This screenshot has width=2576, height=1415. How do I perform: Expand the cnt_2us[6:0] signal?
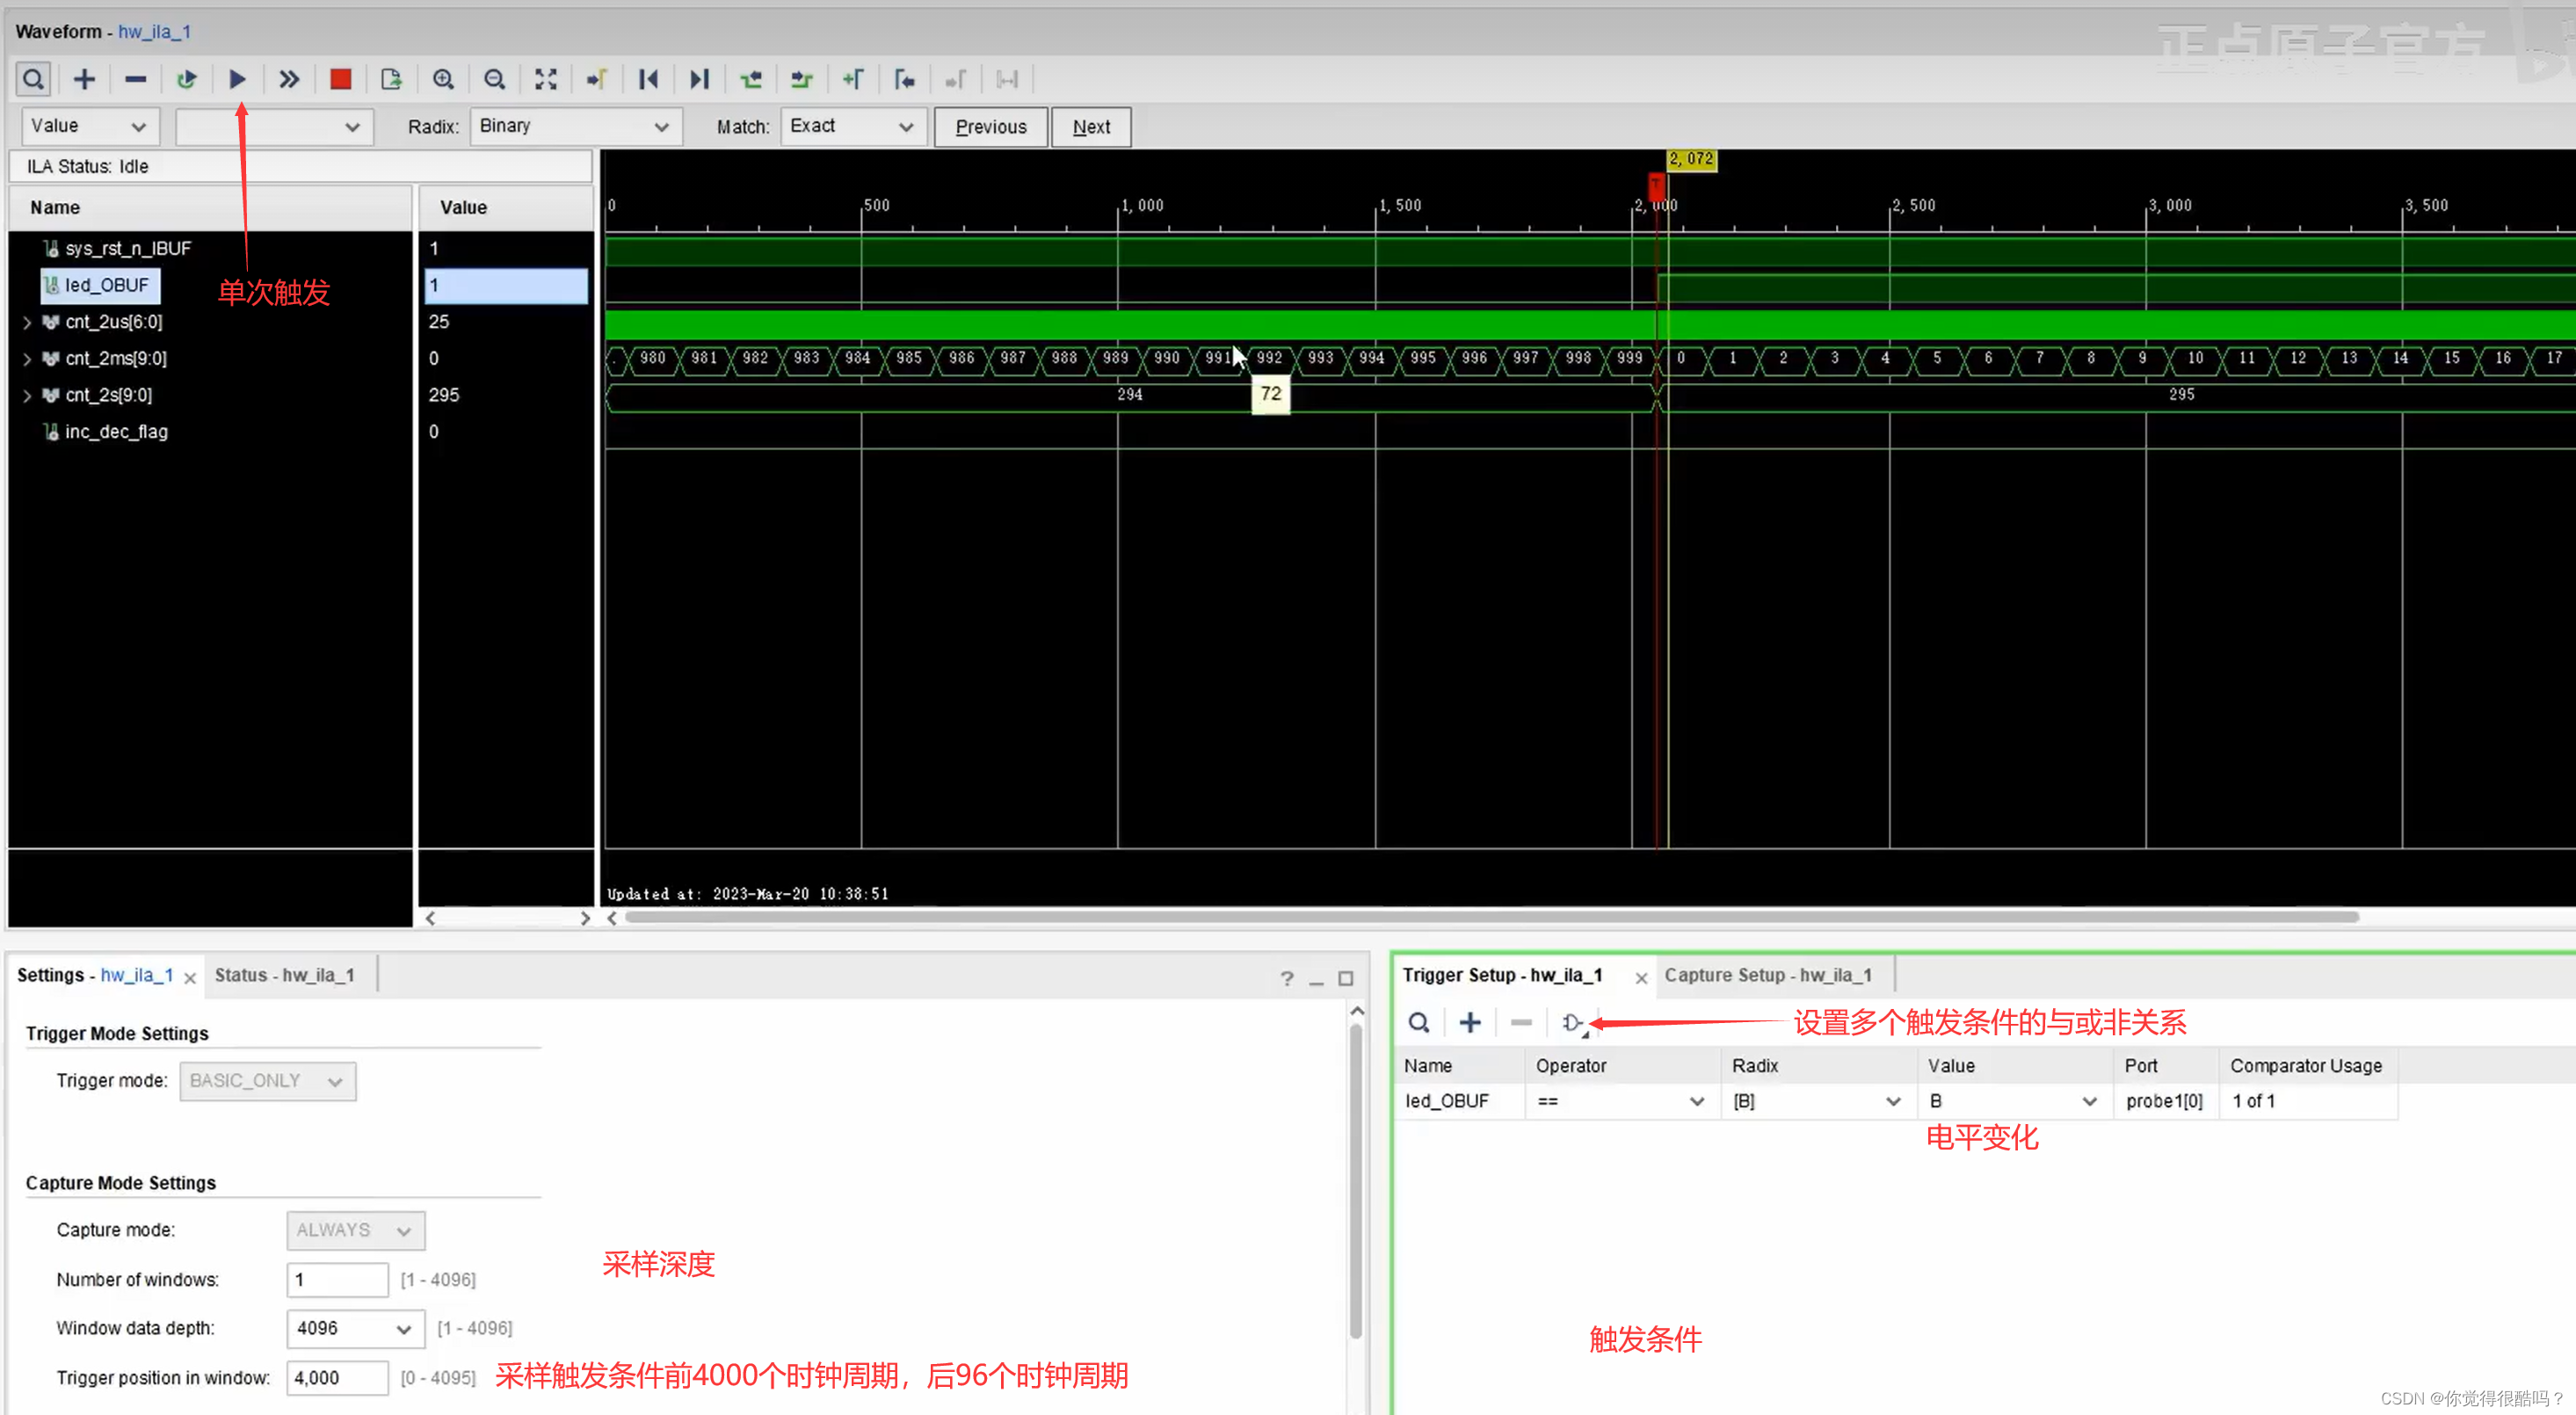(x=26, y=322)
